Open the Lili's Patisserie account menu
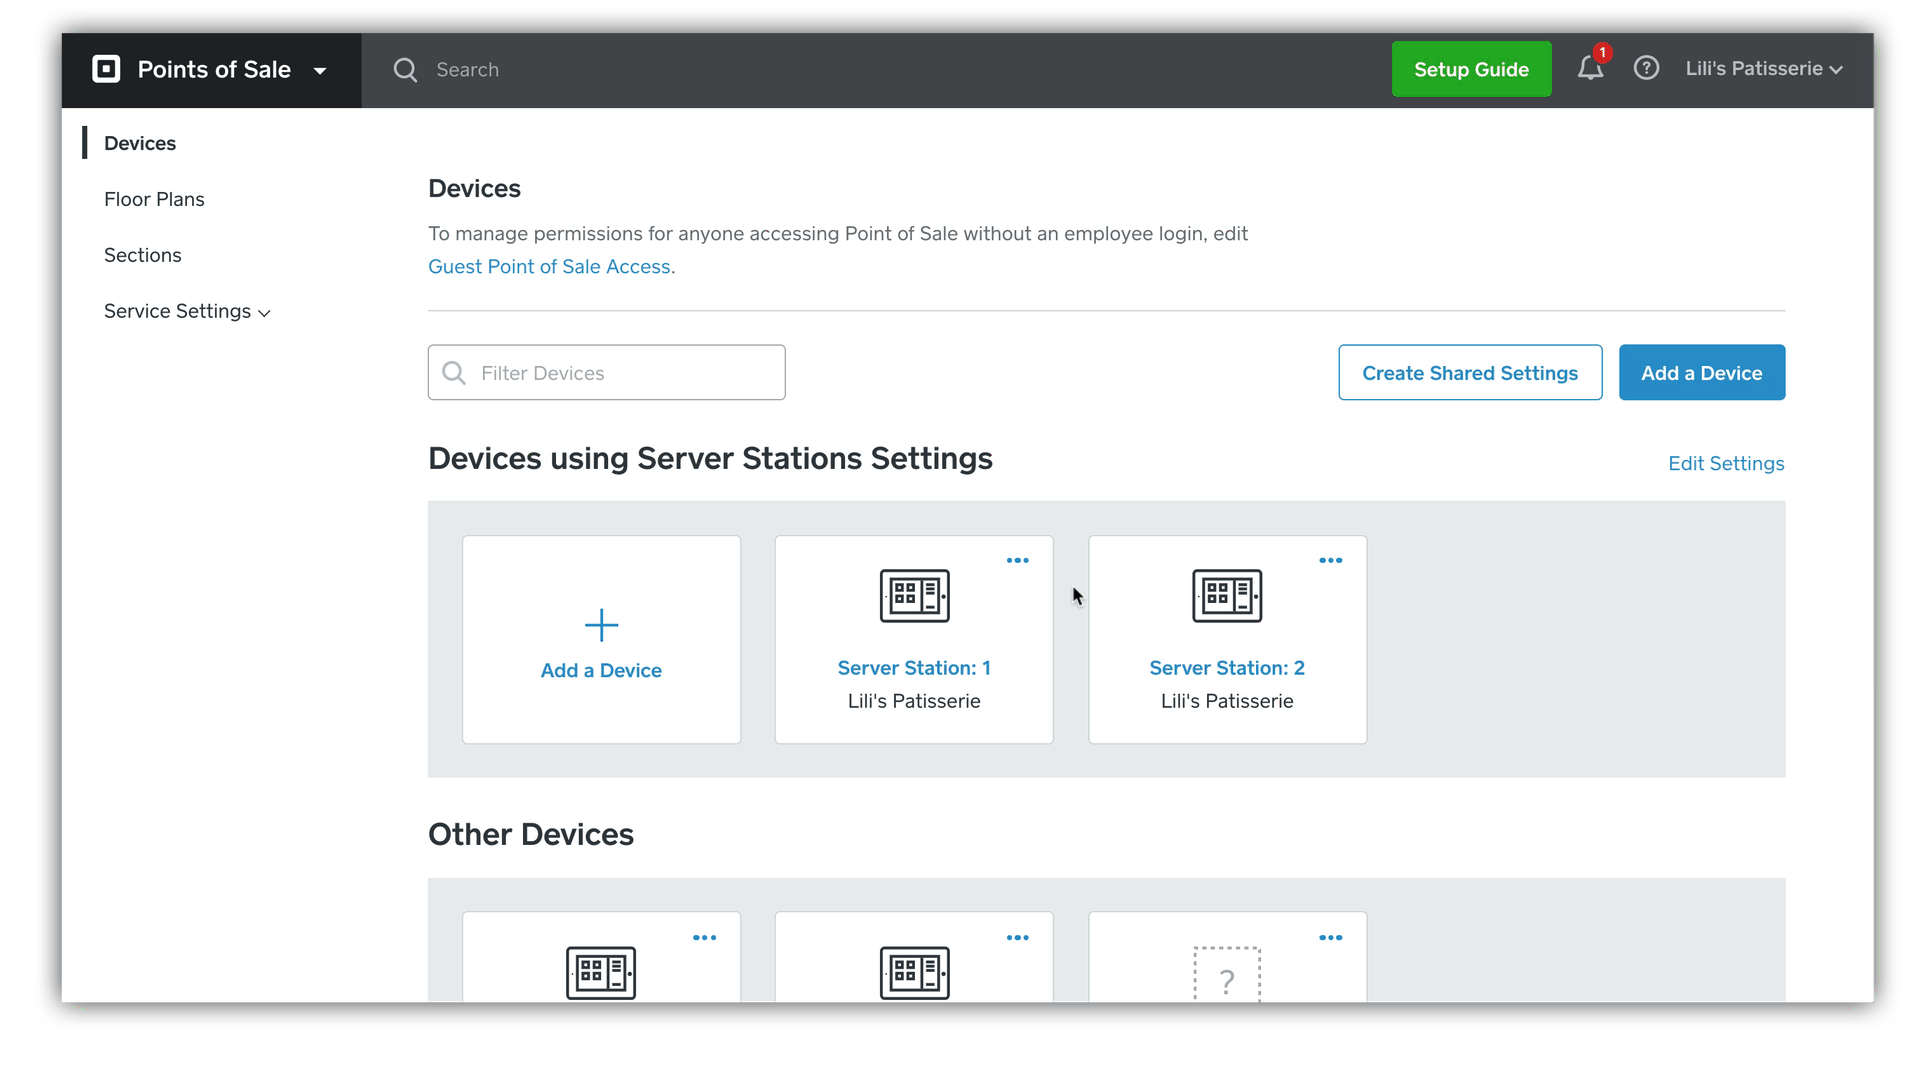 point(1763,69)
